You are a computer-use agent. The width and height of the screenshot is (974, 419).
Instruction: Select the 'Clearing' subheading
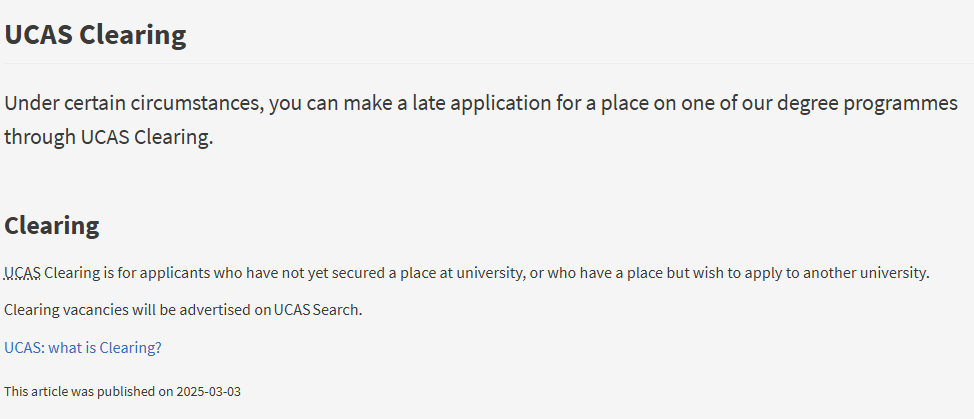pos(52,225)
